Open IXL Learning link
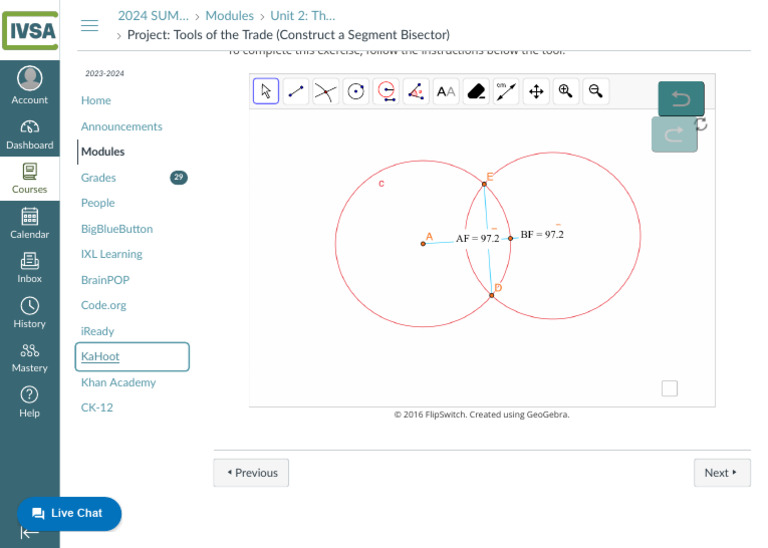The width and height of the screenshot is (768, 548). click(112, 254)
